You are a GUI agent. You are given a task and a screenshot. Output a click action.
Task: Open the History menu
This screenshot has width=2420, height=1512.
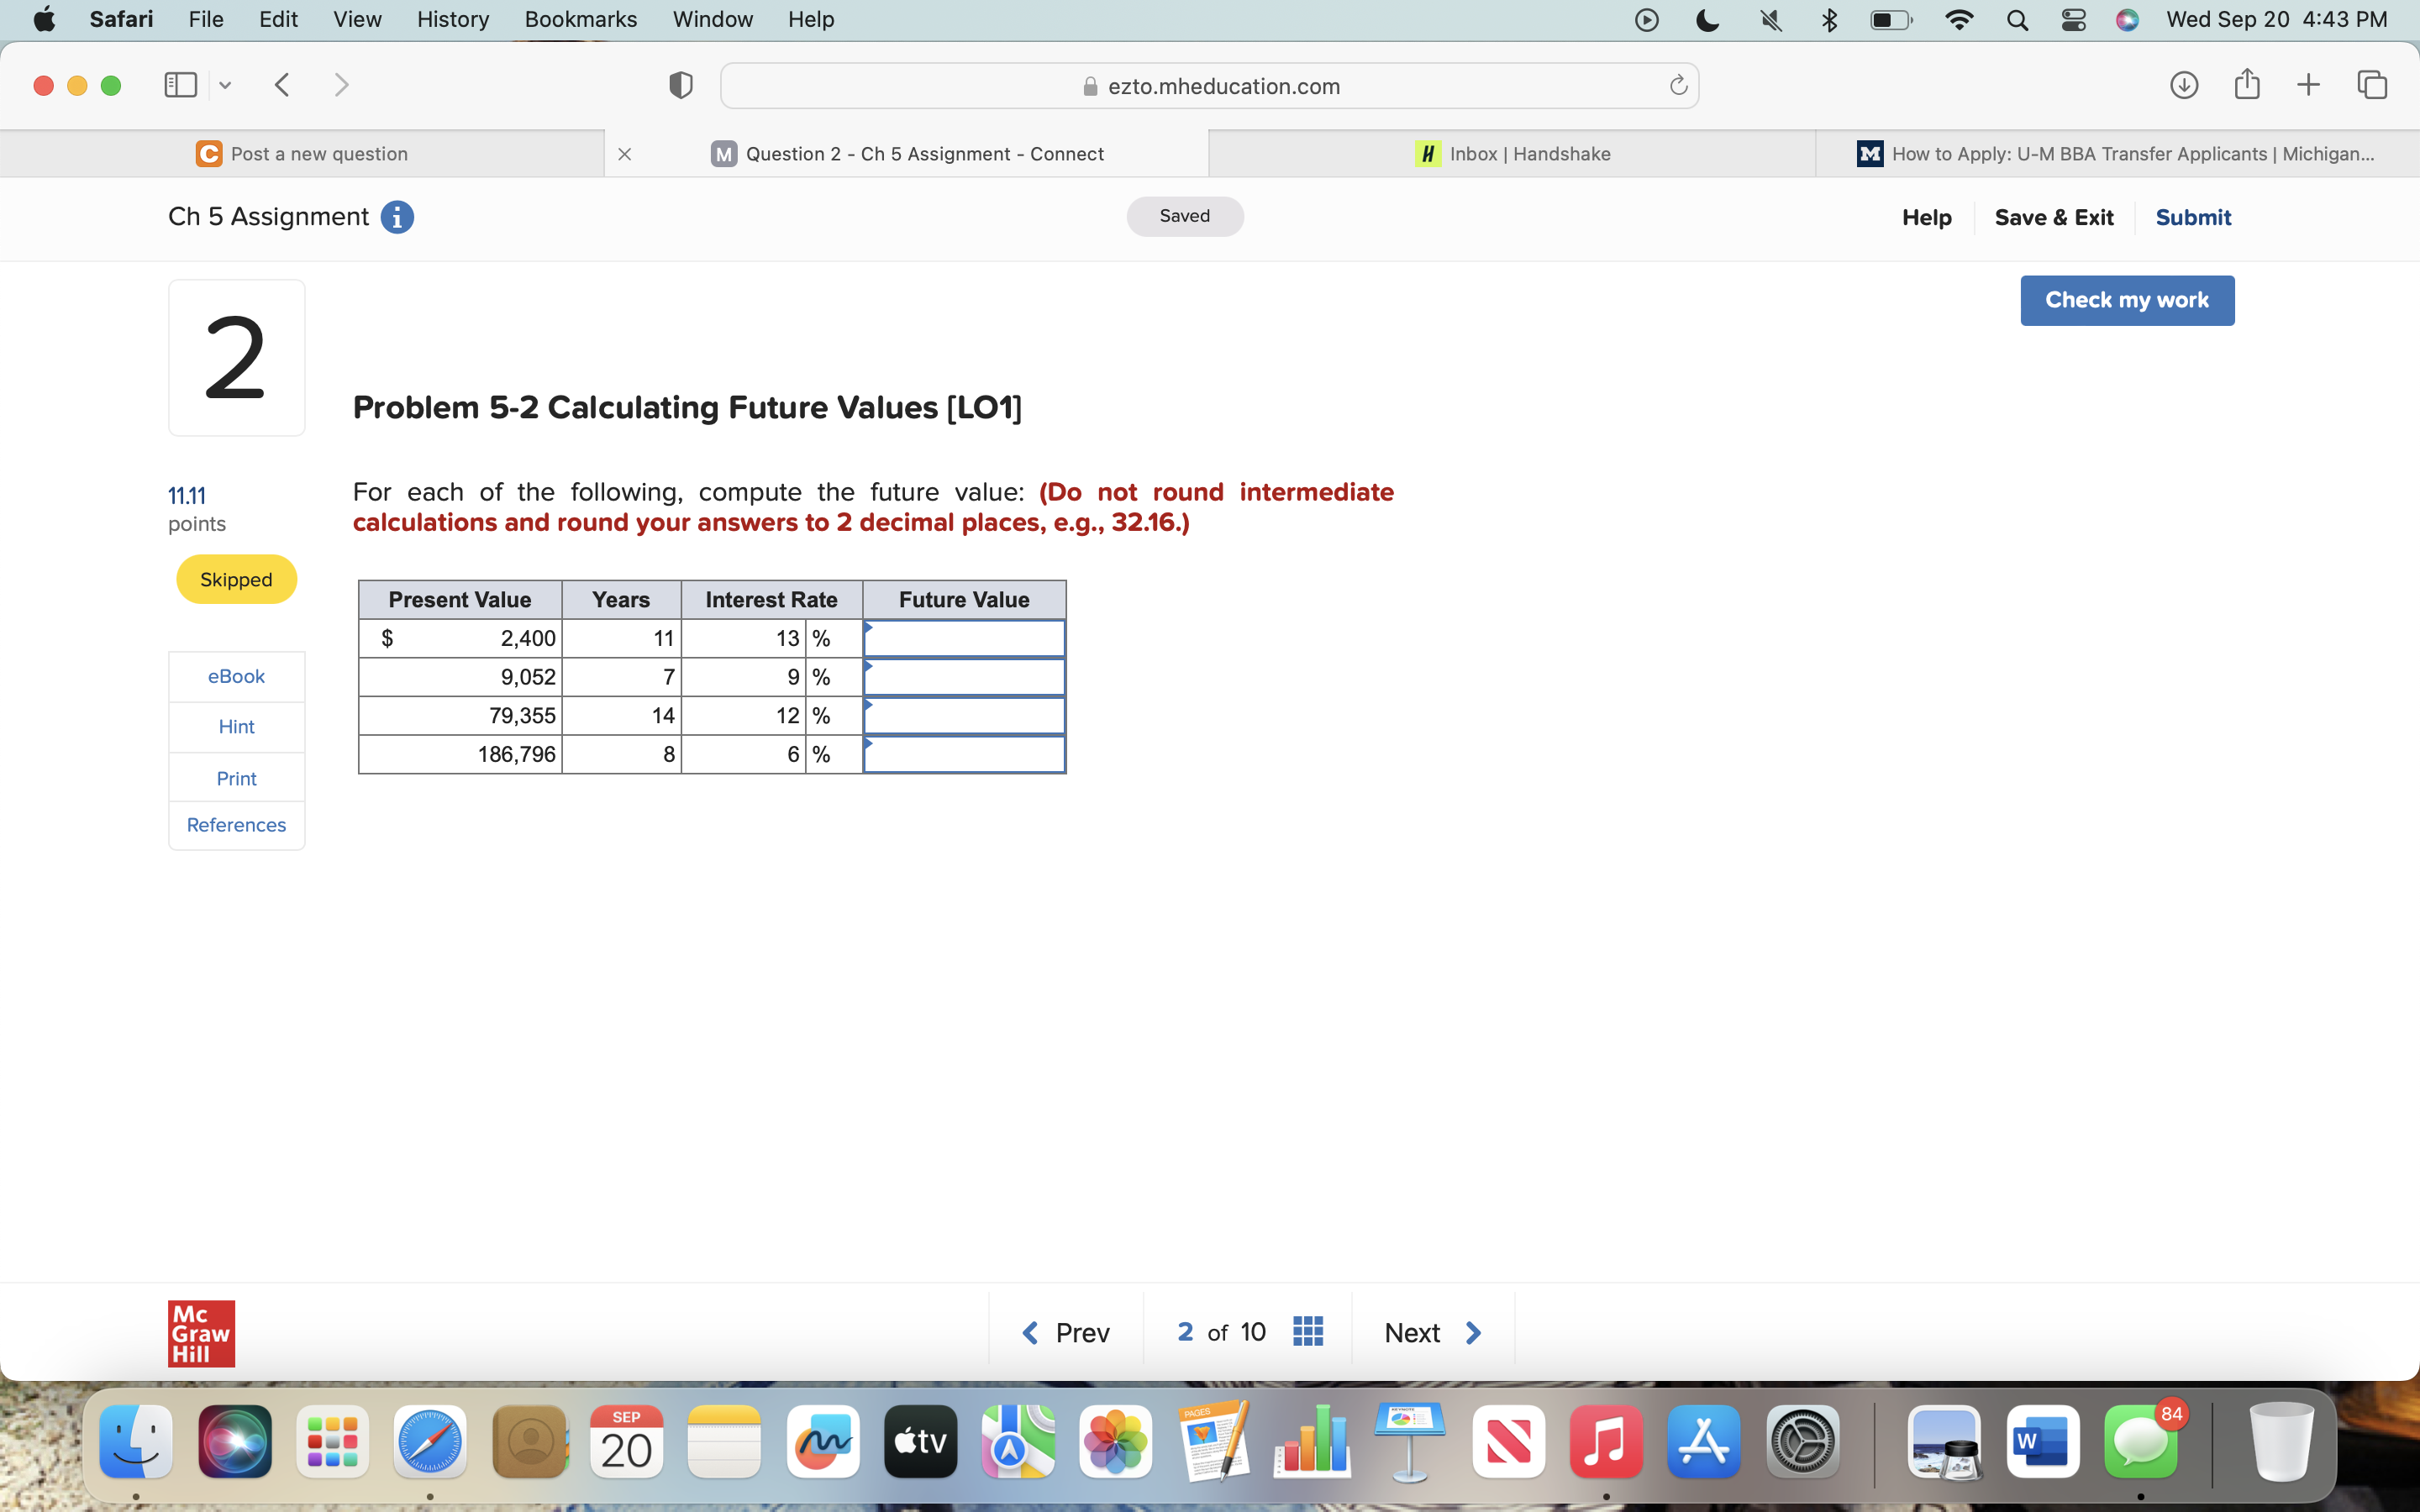pyautogui.click(x=452, y=19)
